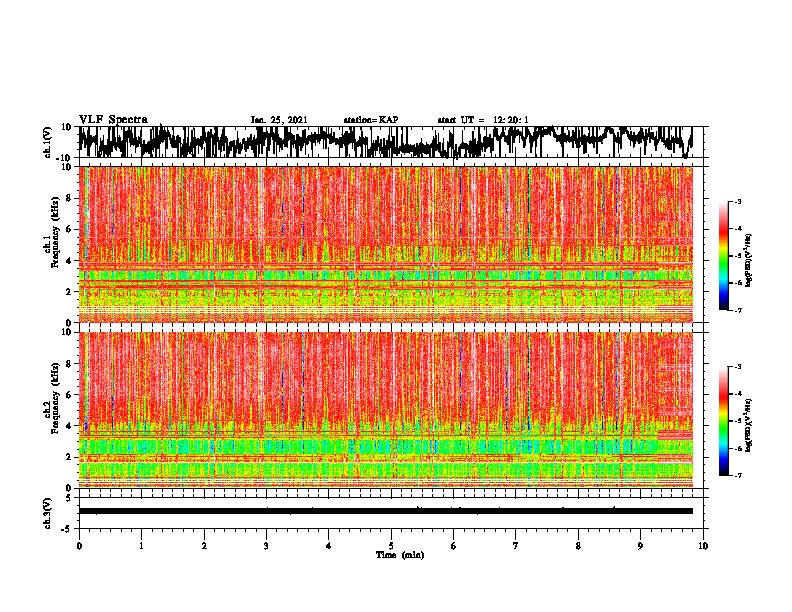Click the 'station=KAP' label
792x612 pixels.
pos(371,120)
